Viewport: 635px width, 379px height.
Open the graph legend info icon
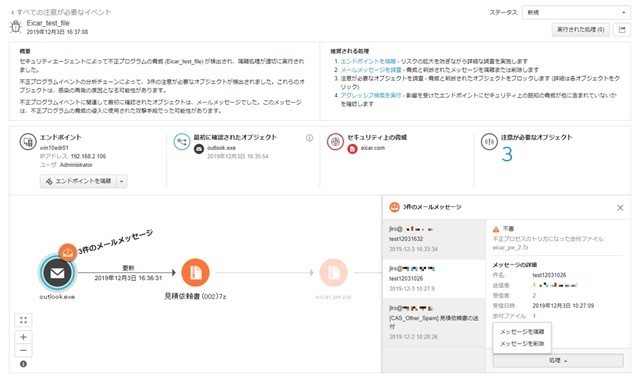[x=23, y=364]
